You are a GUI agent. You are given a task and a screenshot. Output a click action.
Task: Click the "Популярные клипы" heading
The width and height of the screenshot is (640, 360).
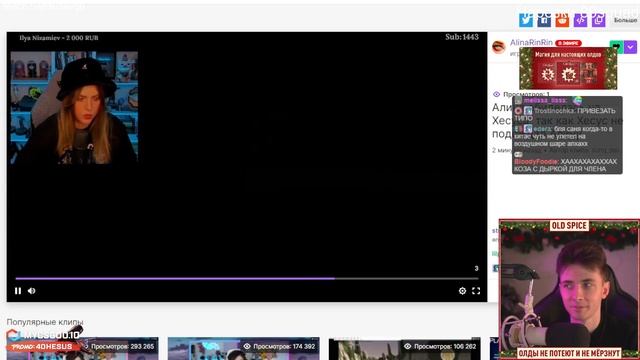coord(45,322)
